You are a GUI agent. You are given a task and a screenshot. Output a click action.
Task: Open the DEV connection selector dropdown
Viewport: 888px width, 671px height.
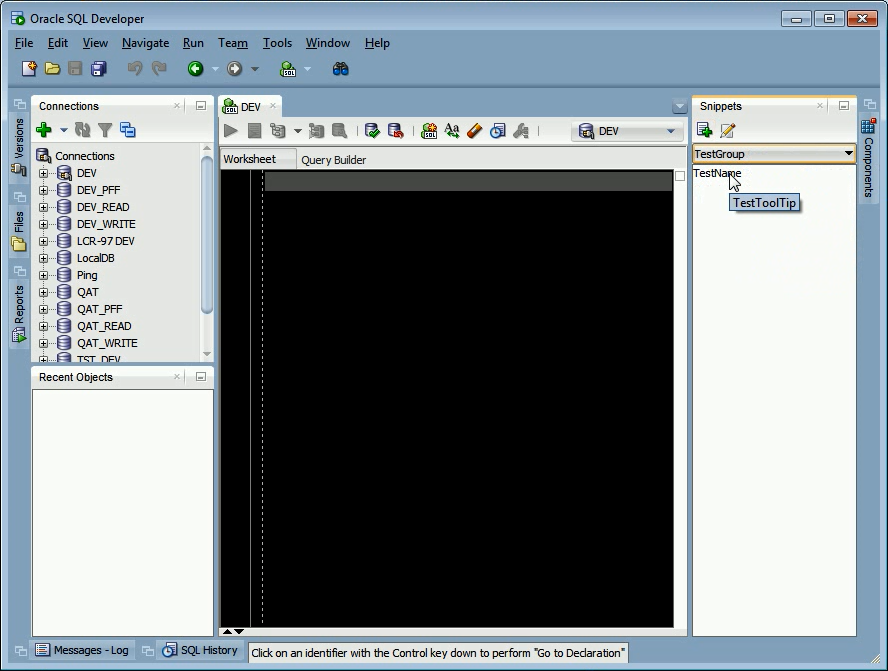click(627, 131)
